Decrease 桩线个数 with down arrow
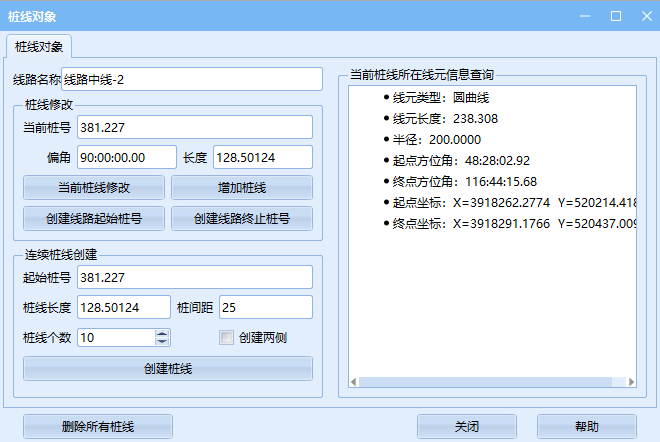This screenshot has height=442, width=660. 162,342
